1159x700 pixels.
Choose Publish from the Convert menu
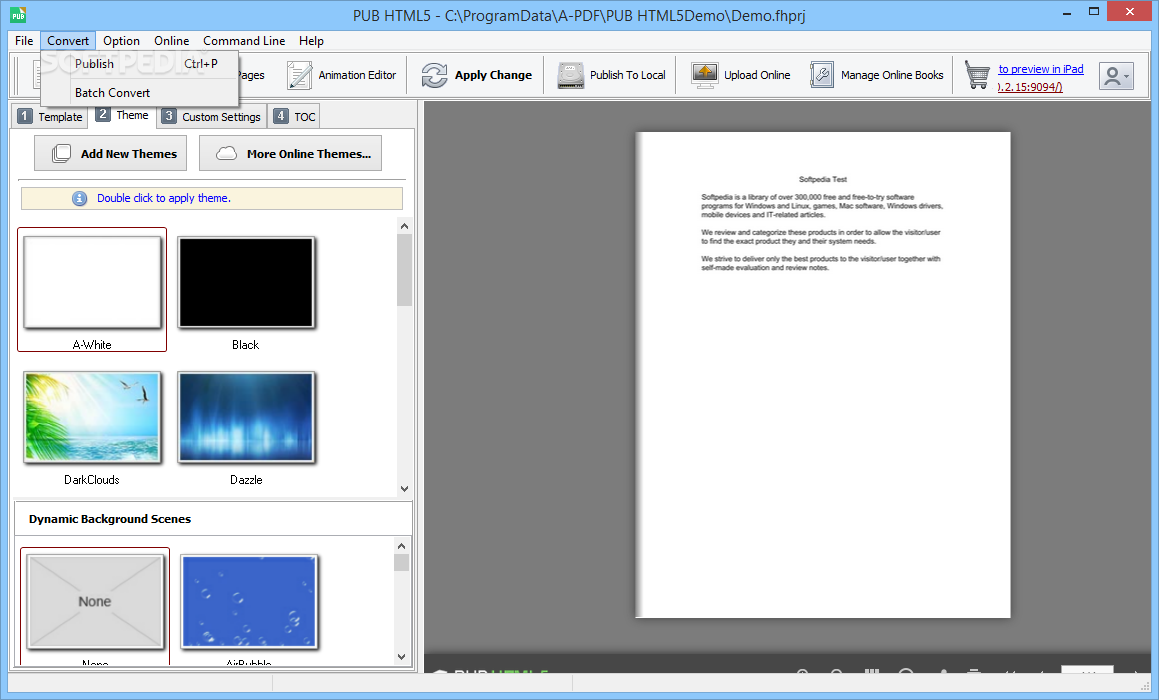(x=140, y=64)
